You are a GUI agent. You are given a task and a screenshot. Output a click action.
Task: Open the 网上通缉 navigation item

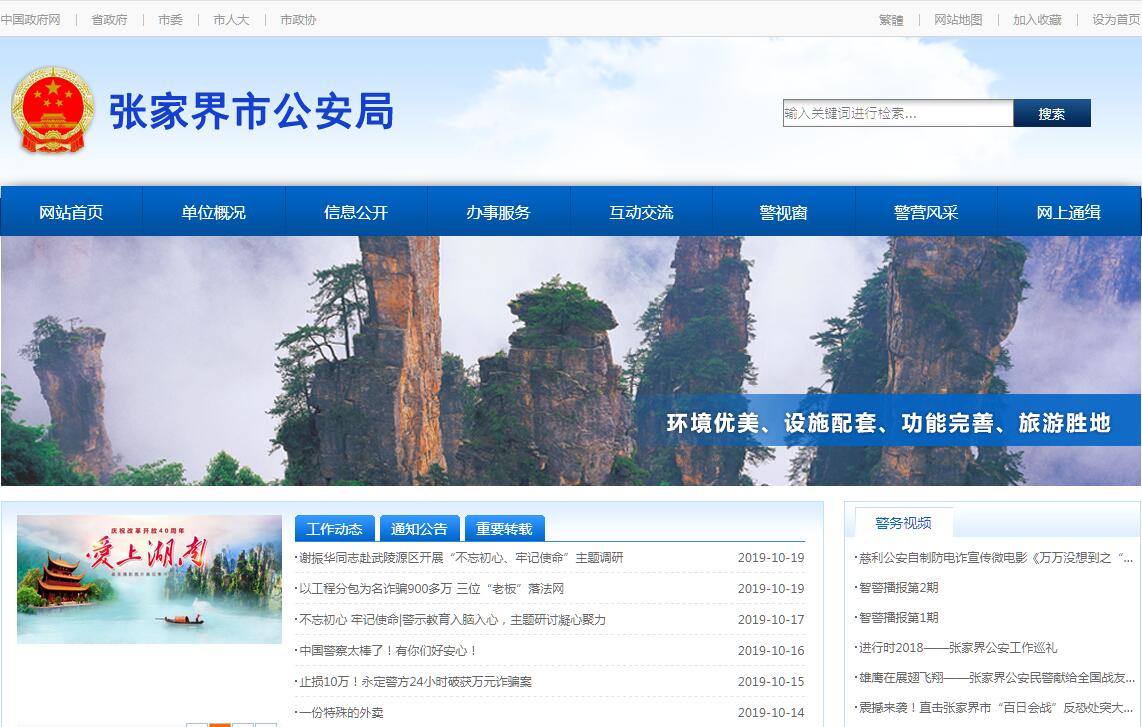(1068, 212)
